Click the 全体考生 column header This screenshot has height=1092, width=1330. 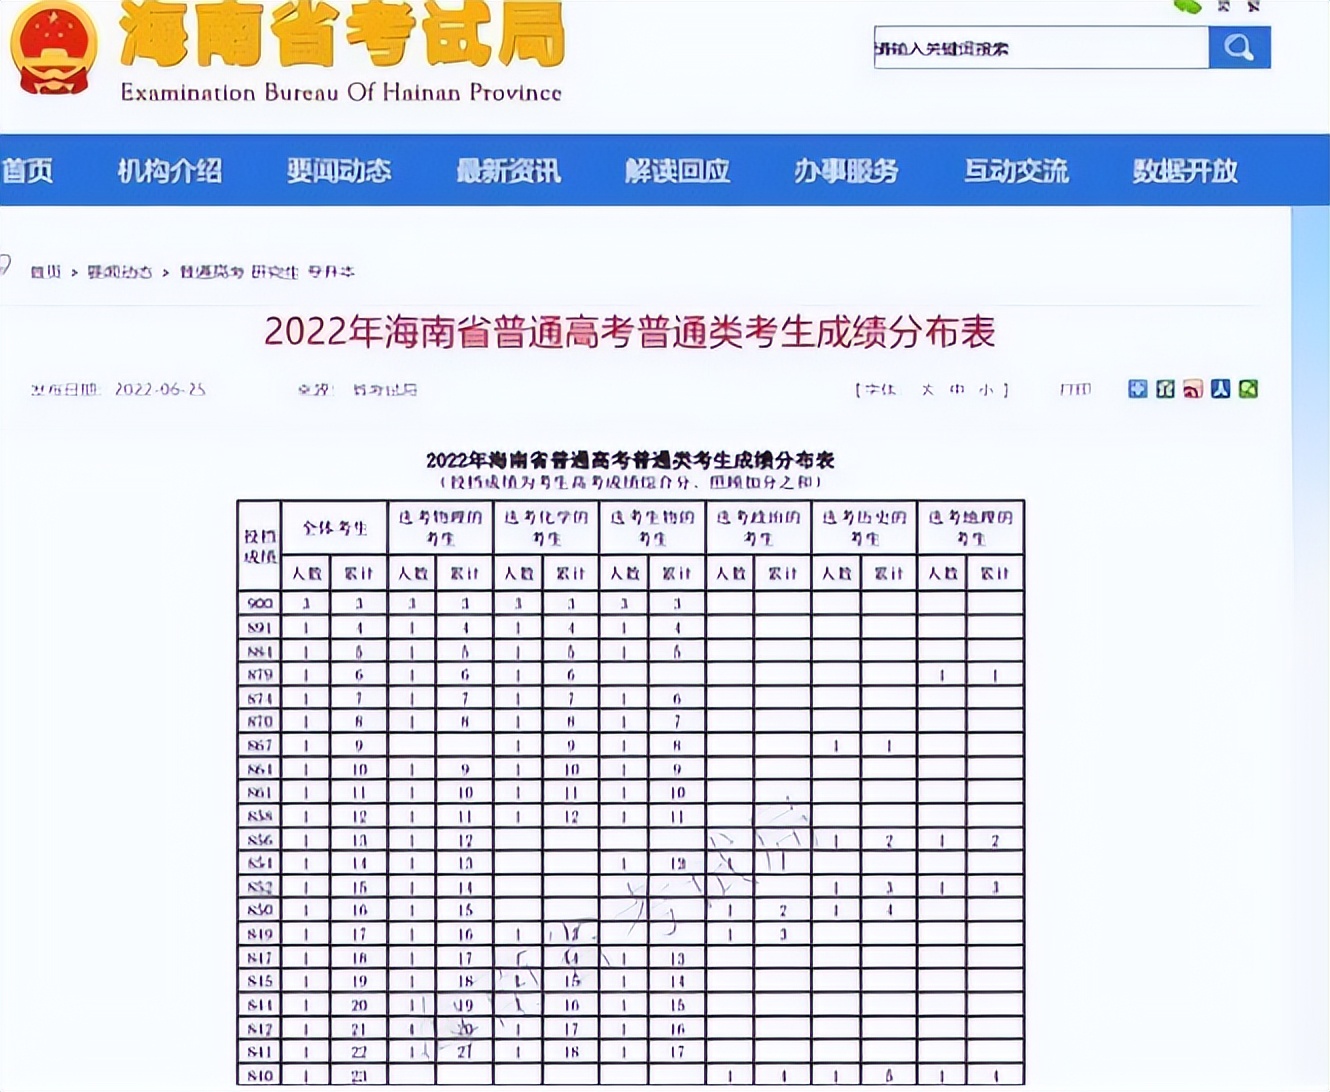335,527
